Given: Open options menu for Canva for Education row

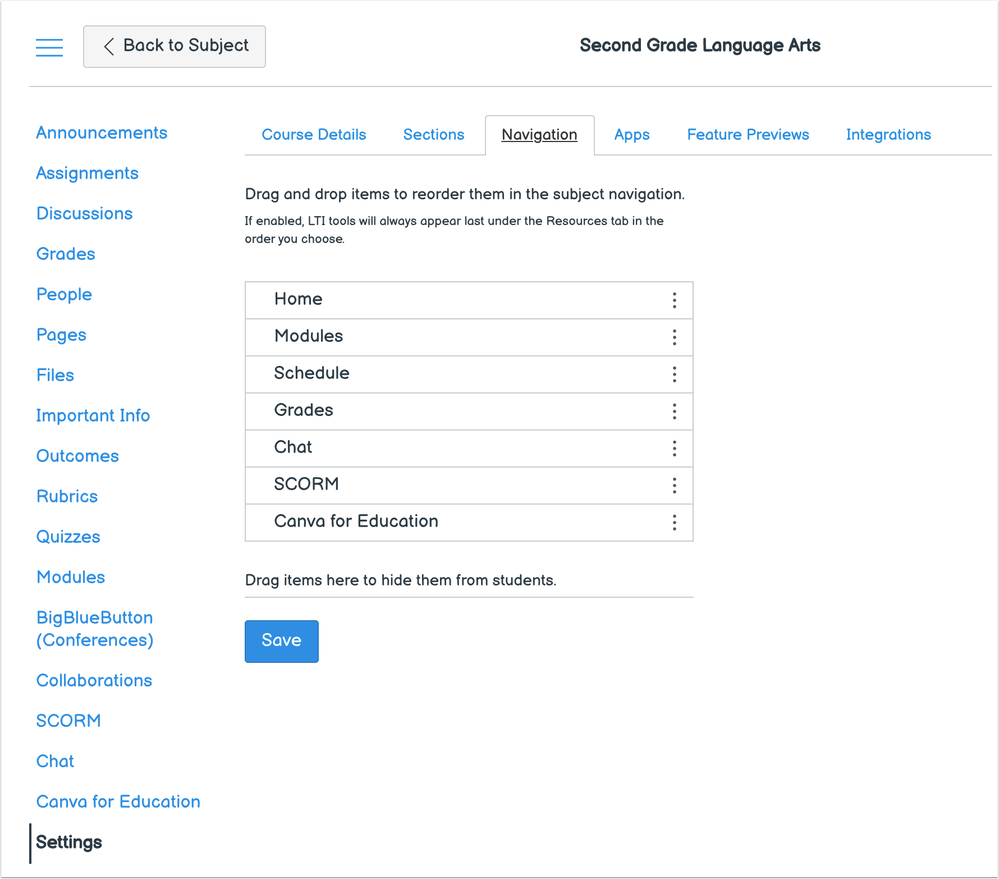Looking at the screenshot, I should [x=674, y=522].
